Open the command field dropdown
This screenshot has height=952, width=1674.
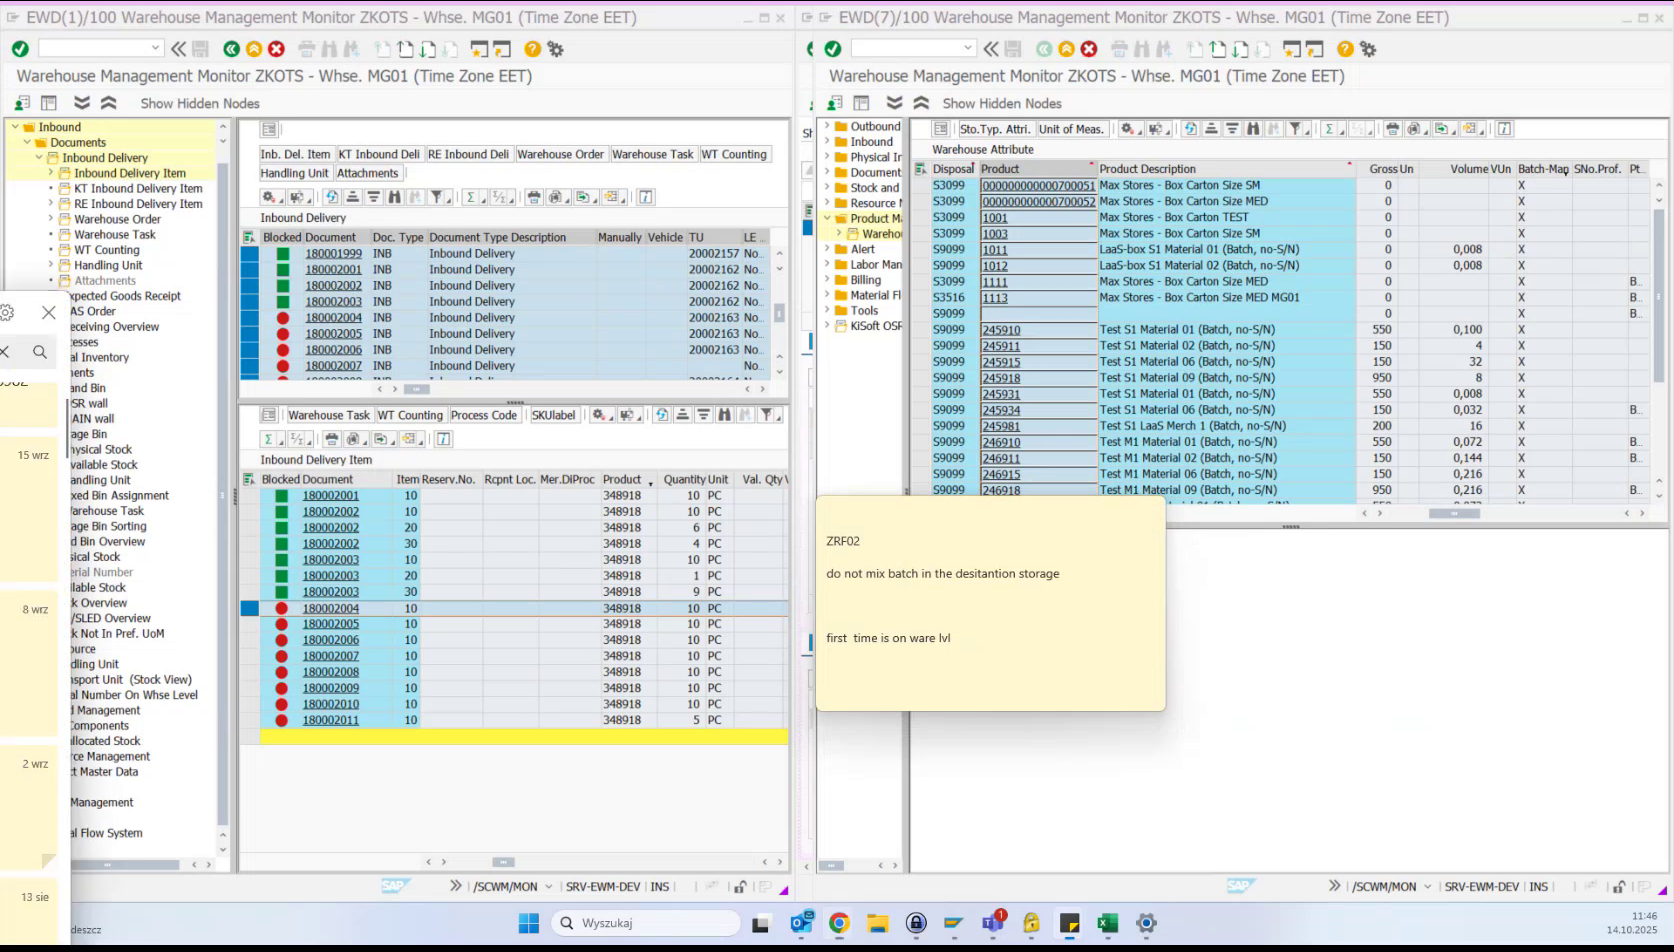point(155,47)
